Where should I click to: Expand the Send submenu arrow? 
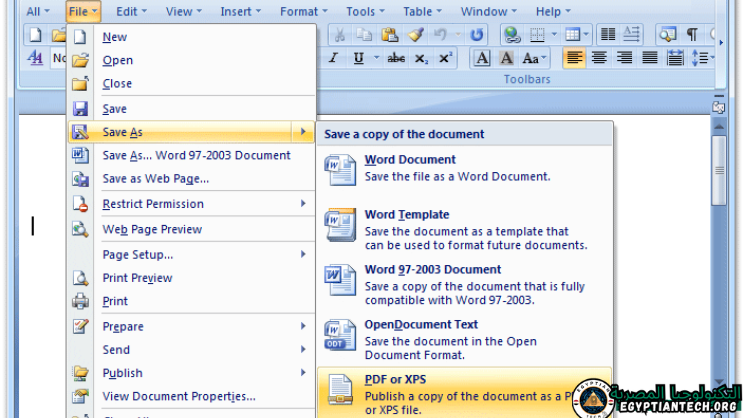pos(303,349)
